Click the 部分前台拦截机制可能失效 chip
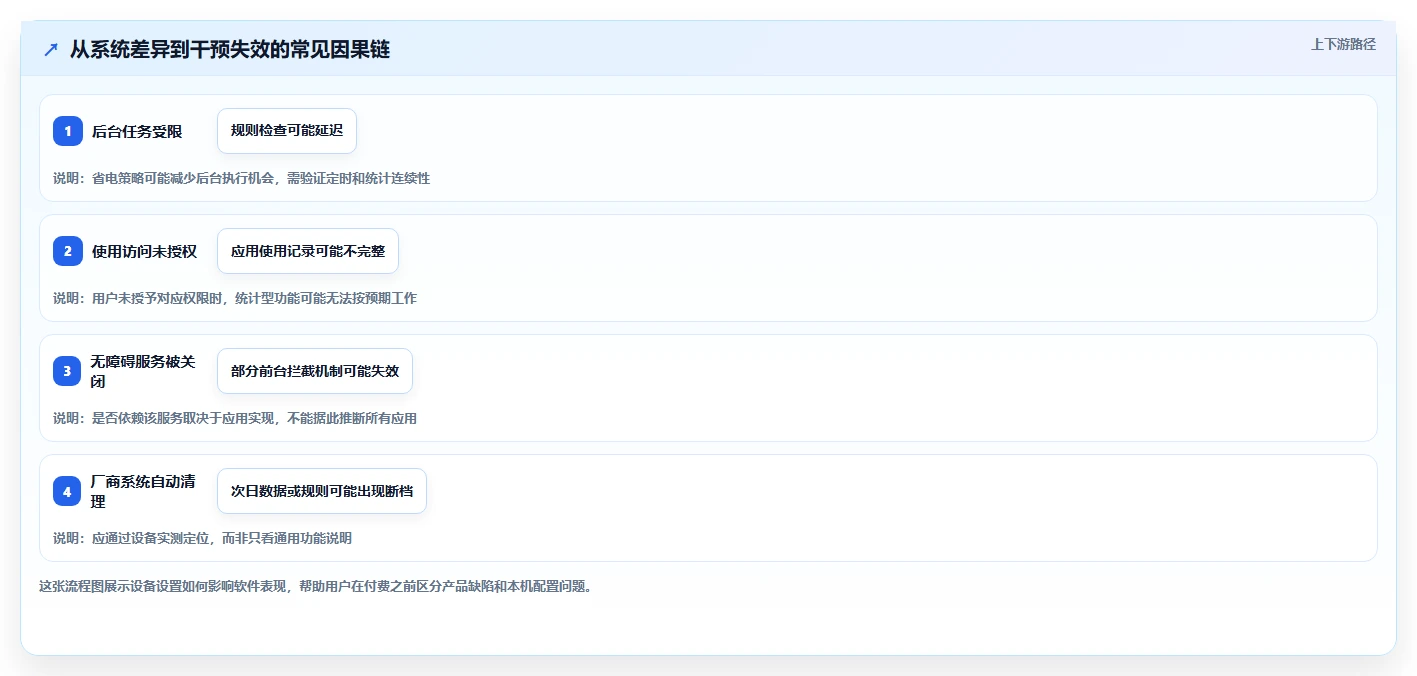The height and width of the screenshot is (676, 1417). [x=315, y=371]
